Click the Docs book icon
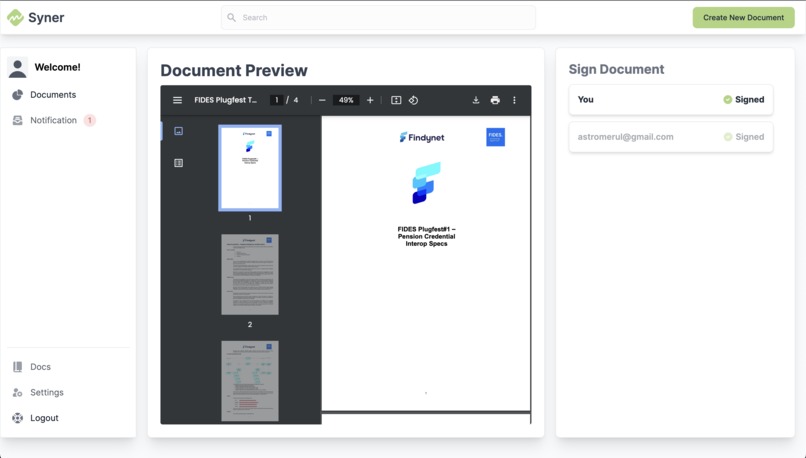 17,367
